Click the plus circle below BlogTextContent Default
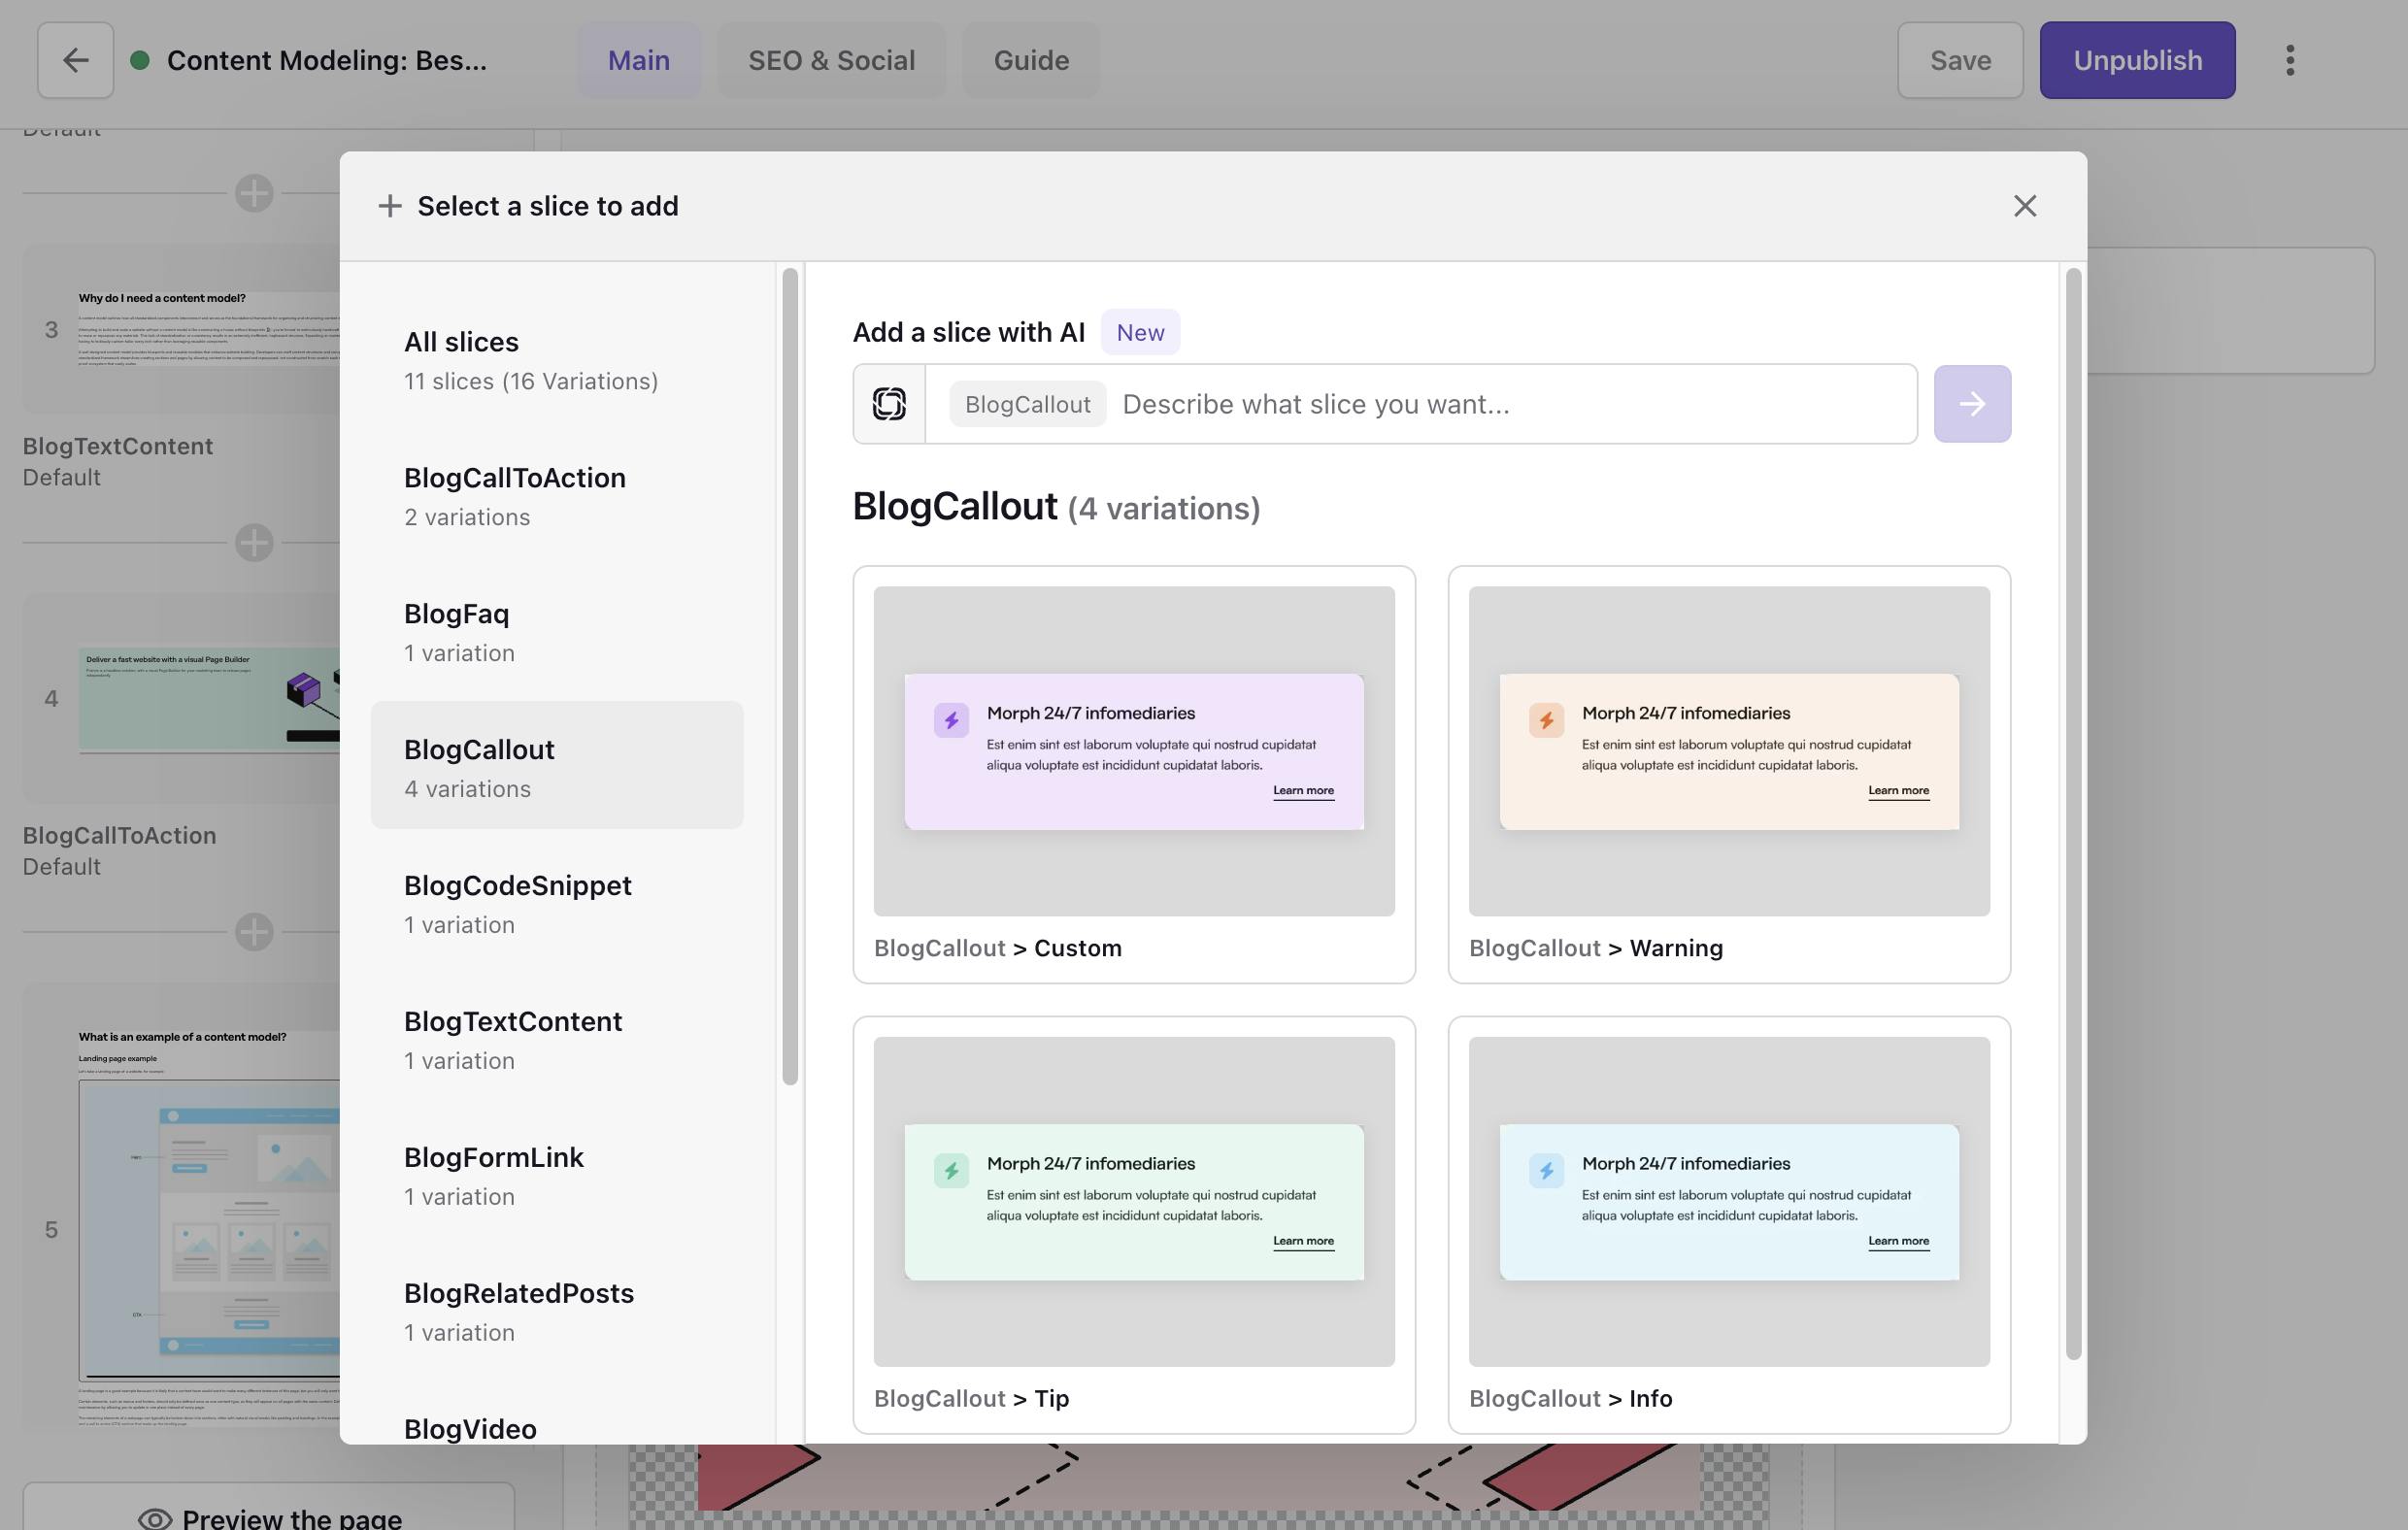Viewport: 2408px width, 1530px height. coord(253,542)
